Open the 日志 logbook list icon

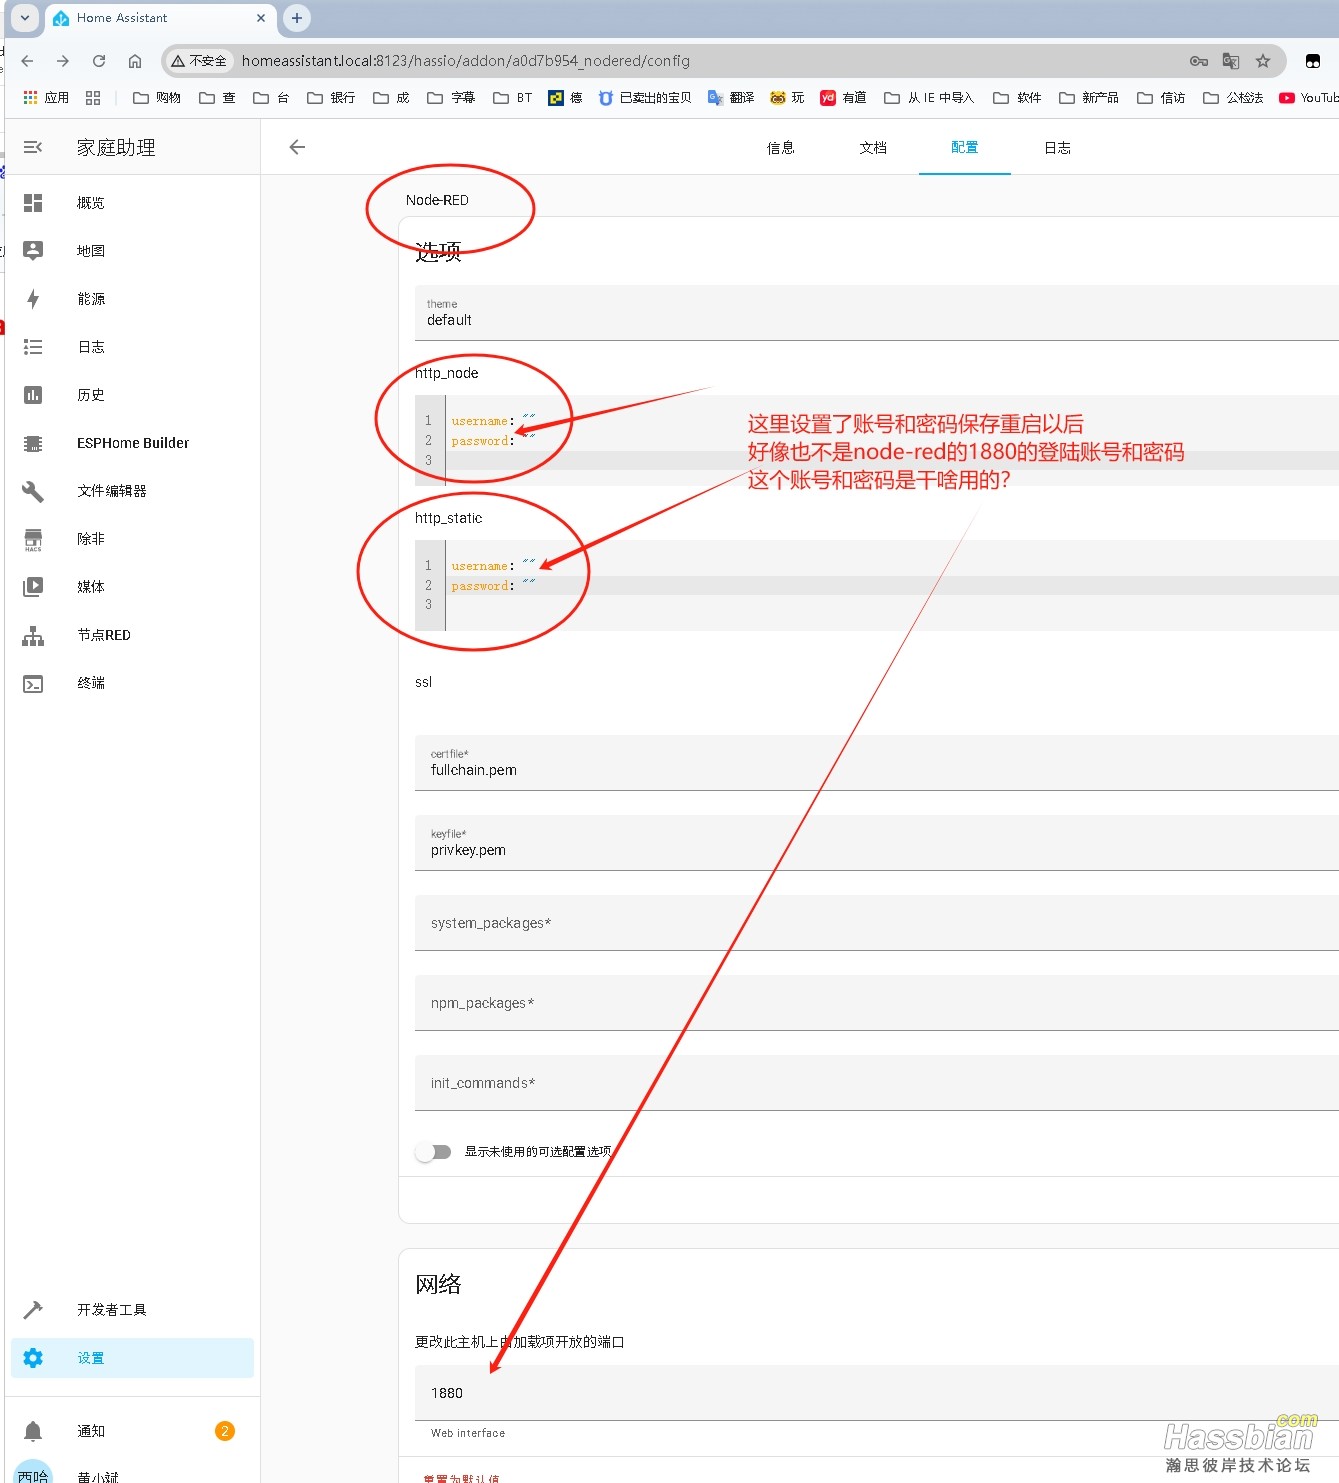pyautogui.click(x=33, y=347)
